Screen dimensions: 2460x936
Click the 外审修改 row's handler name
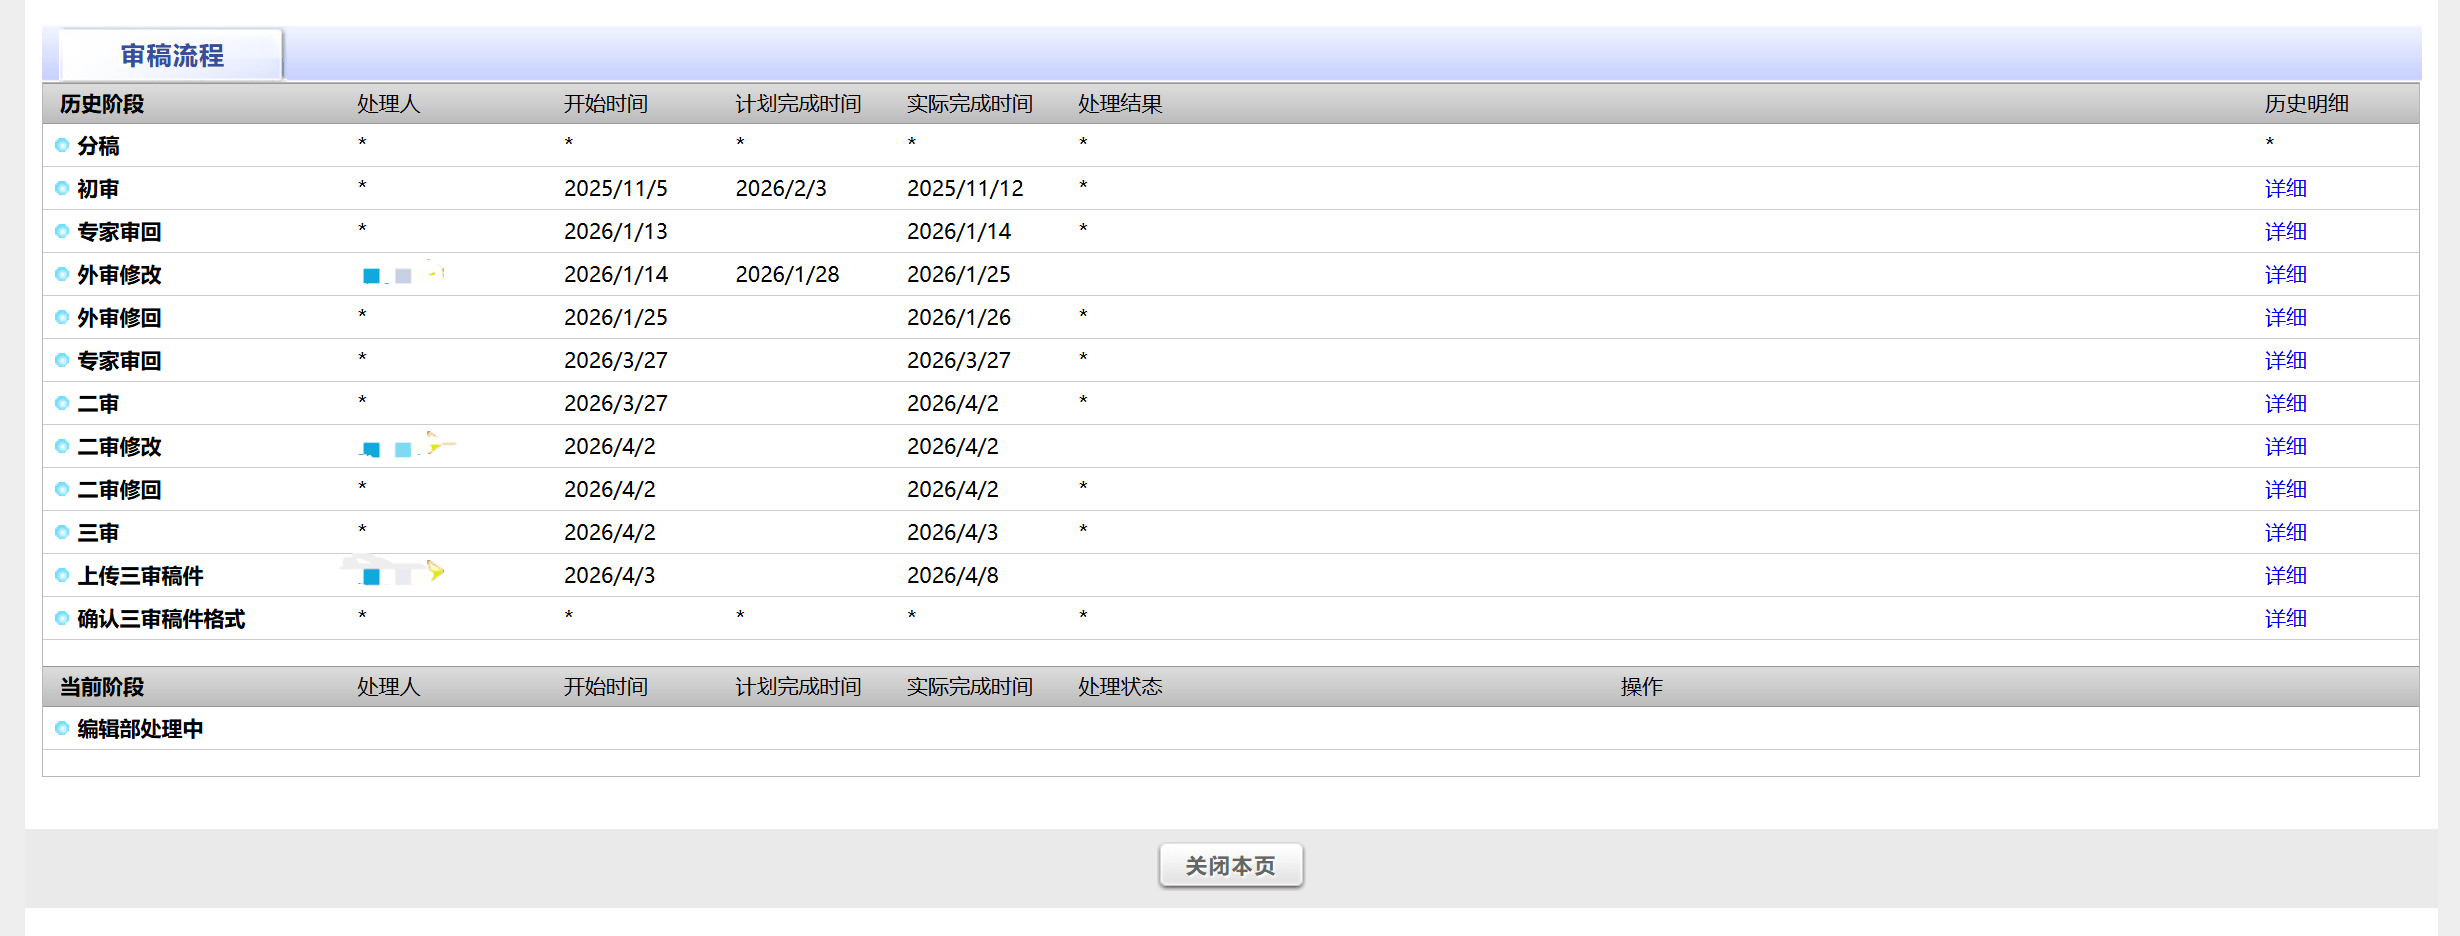tap(402, 274)
